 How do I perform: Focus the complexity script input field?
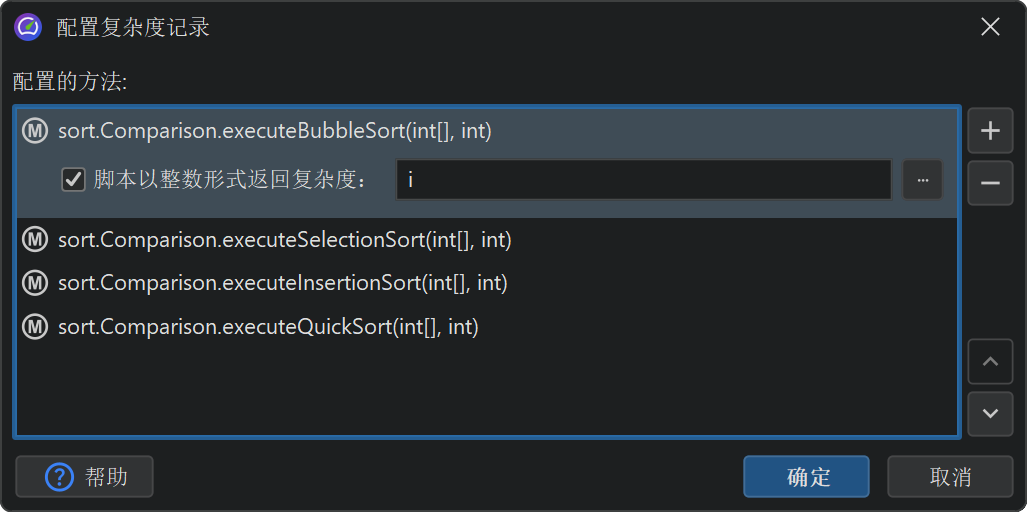(643, 180)
